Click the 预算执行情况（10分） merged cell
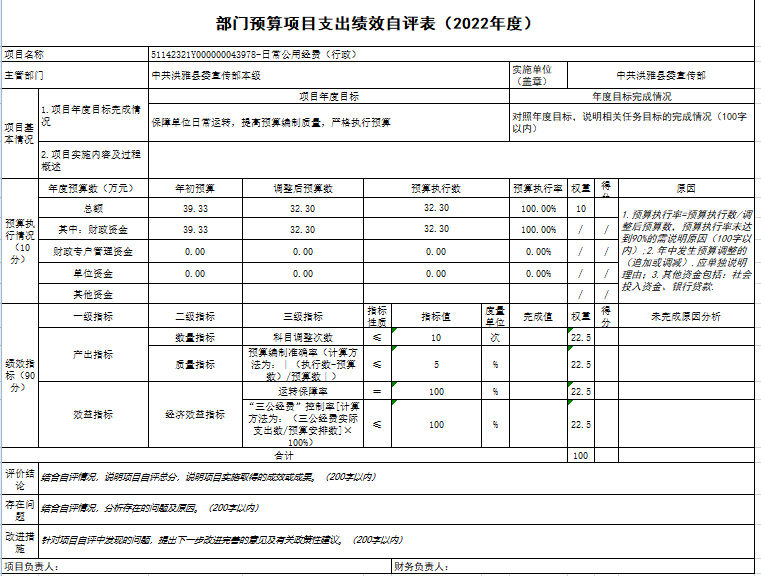Screen dimensions: 761x576 [20, 241]
